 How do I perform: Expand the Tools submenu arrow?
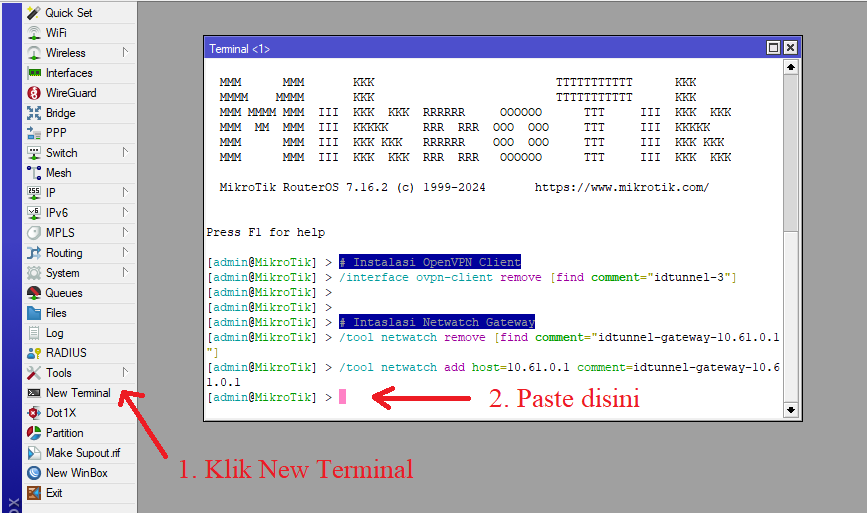[126, 372]
